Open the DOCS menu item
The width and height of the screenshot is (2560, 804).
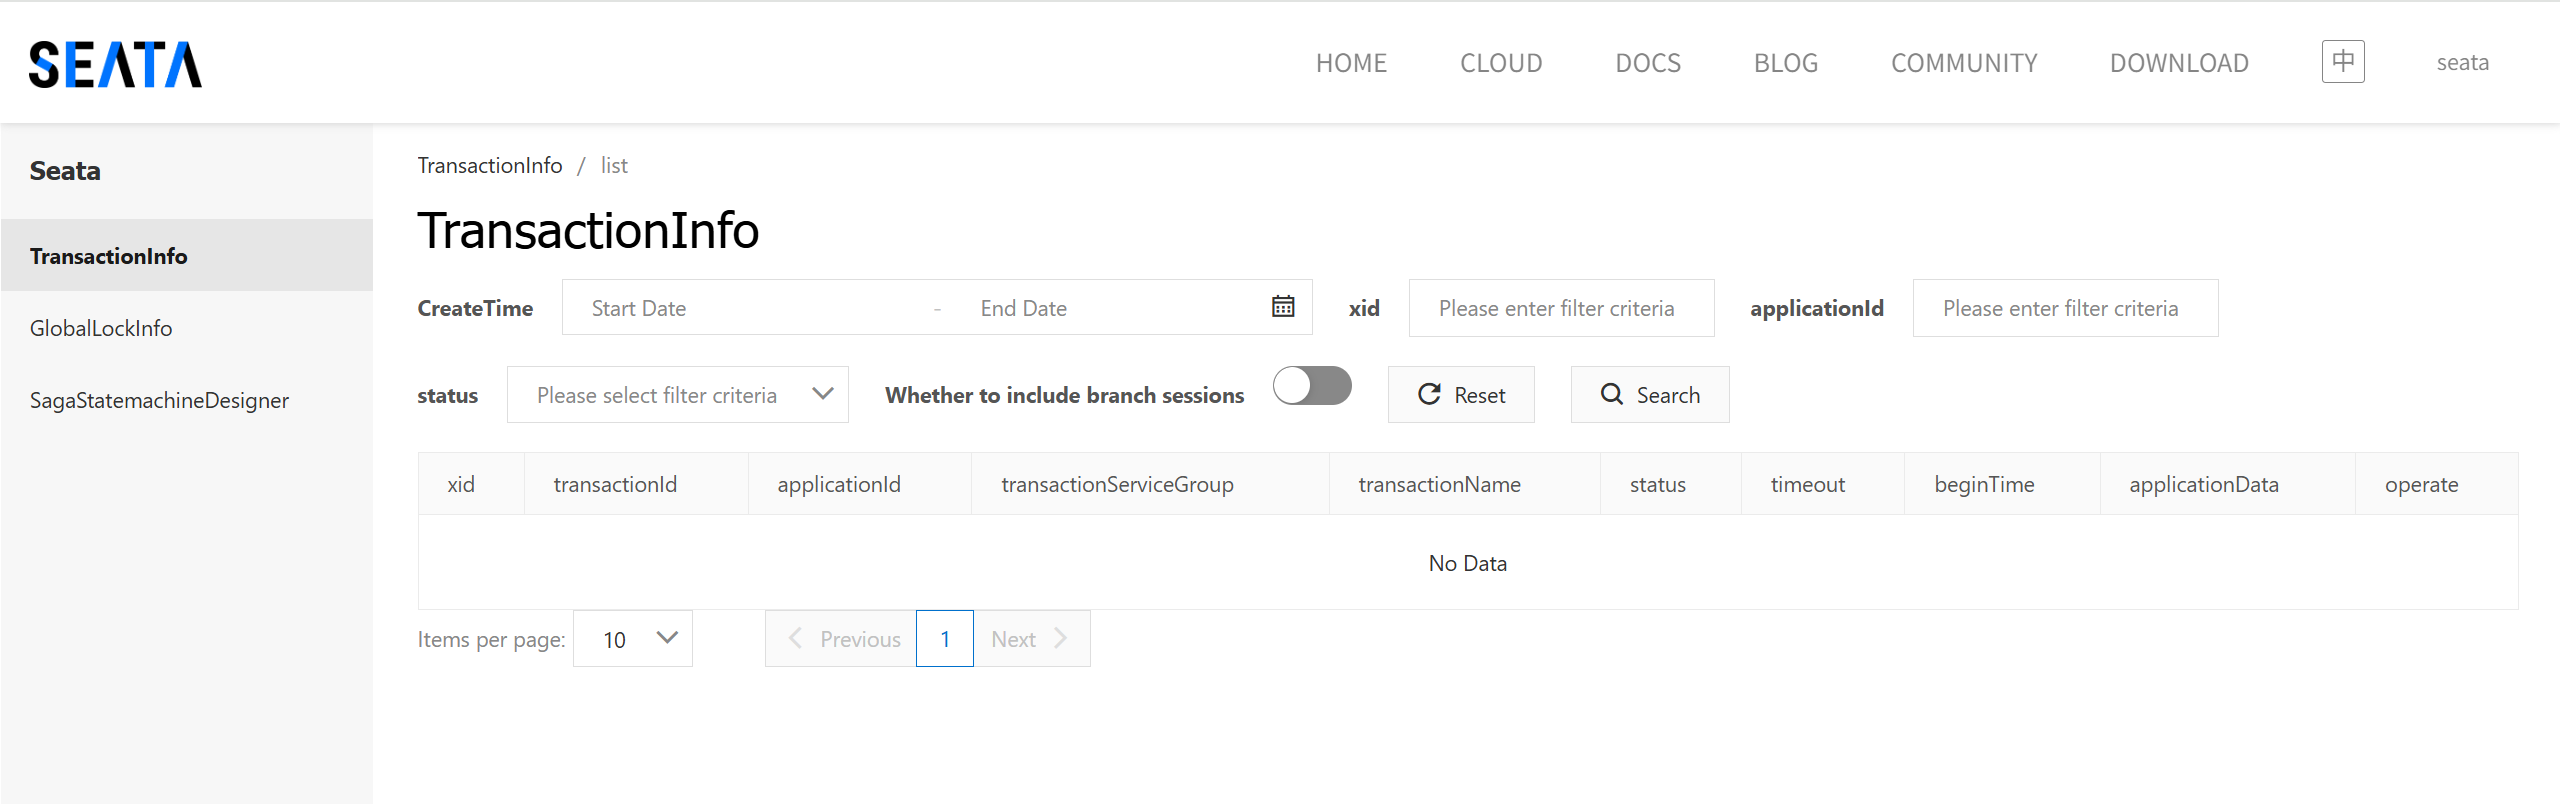click(x=1648, y=63)
